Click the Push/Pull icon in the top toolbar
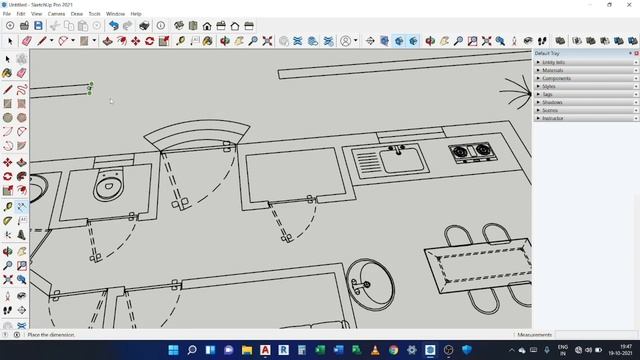Viewport: 640px width, 360px height. (x=107, y=41)
